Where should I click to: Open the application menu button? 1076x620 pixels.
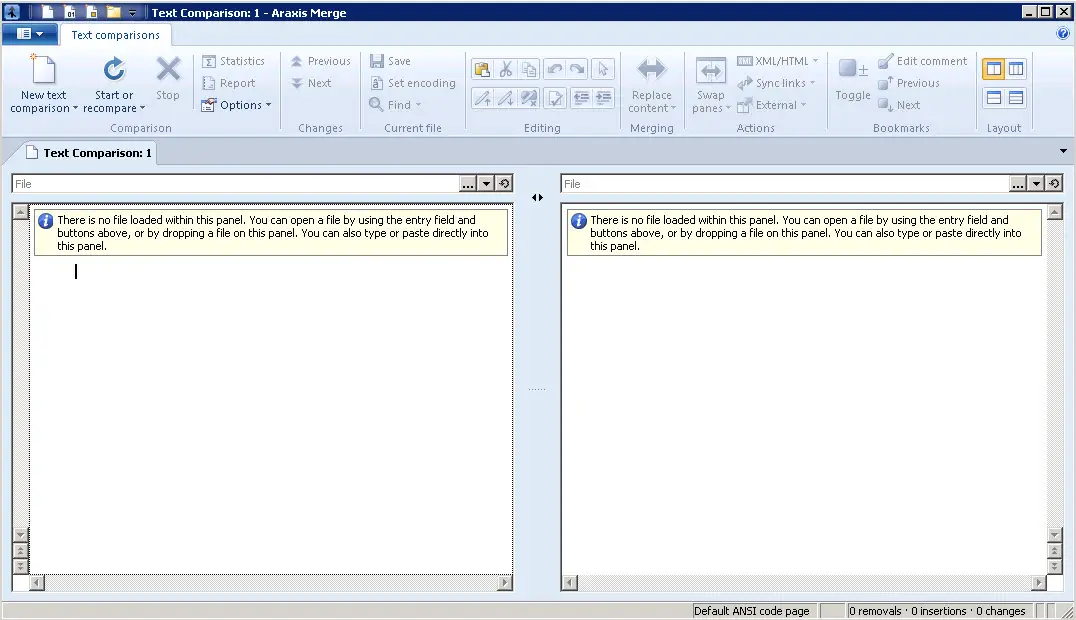coord(30,34)
